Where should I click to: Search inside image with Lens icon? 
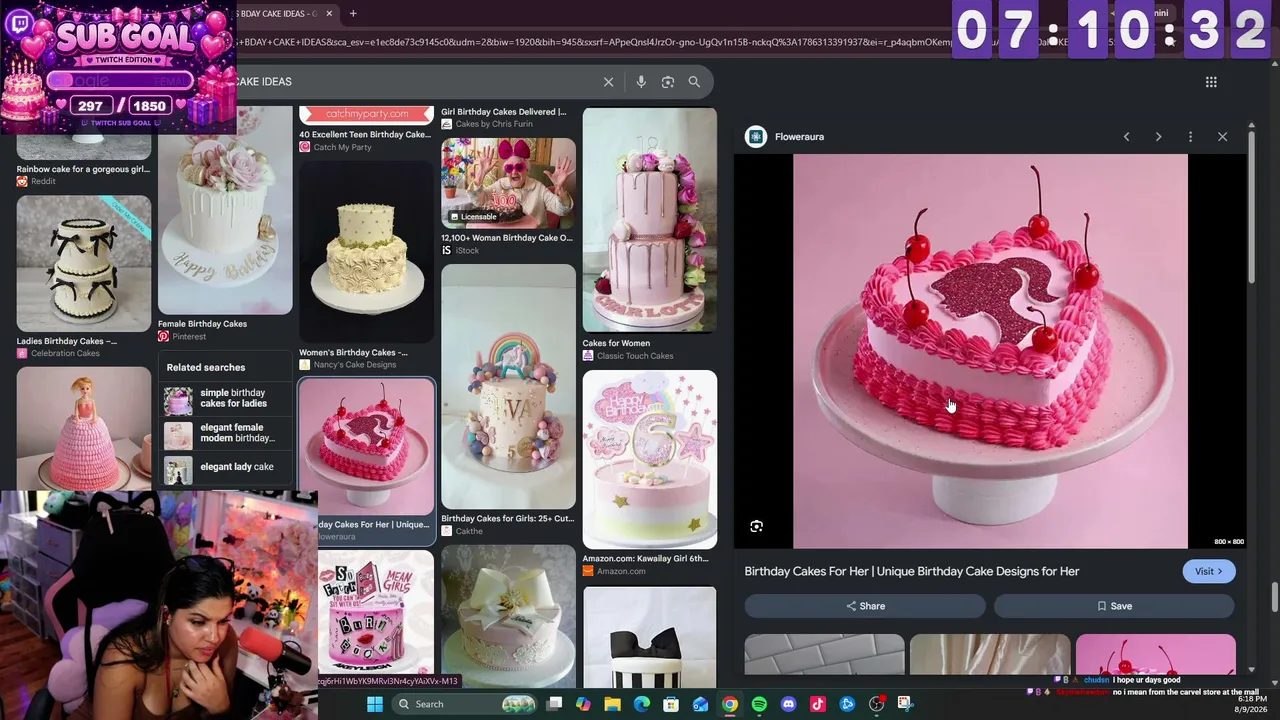[x=757, y=526]
